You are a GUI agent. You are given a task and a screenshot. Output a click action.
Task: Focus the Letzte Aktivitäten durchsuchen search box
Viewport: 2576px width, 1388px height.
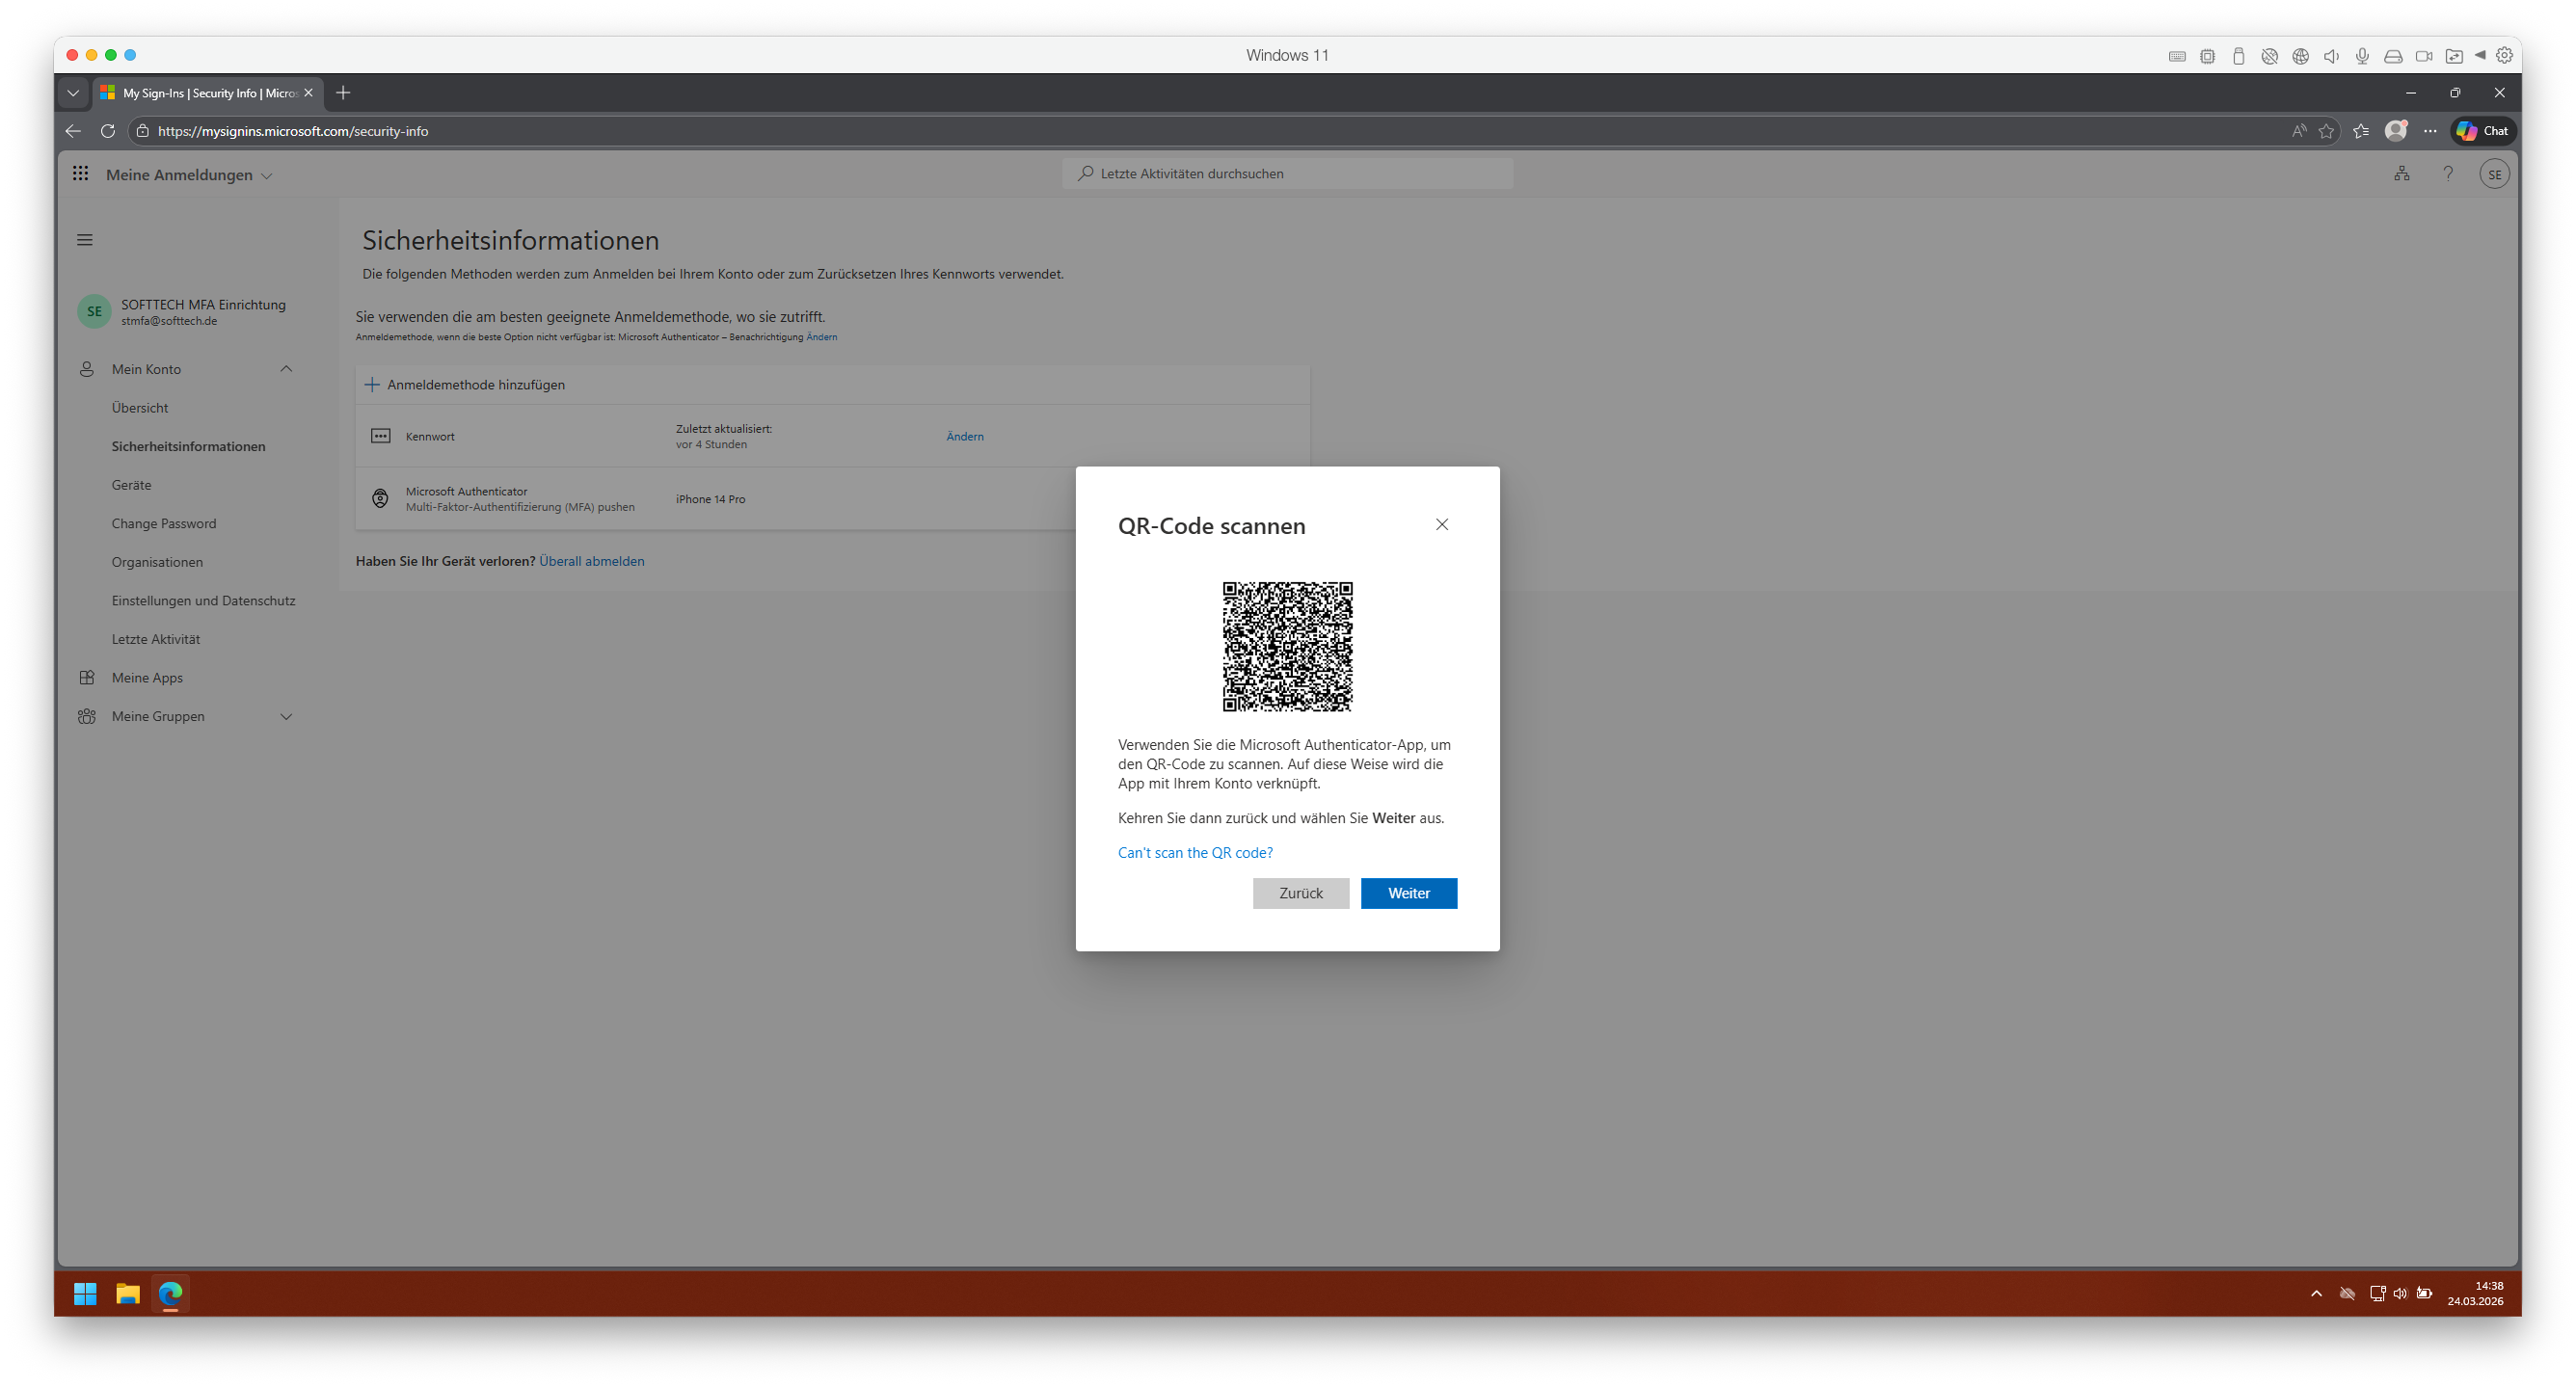(x=1287, y=173)
